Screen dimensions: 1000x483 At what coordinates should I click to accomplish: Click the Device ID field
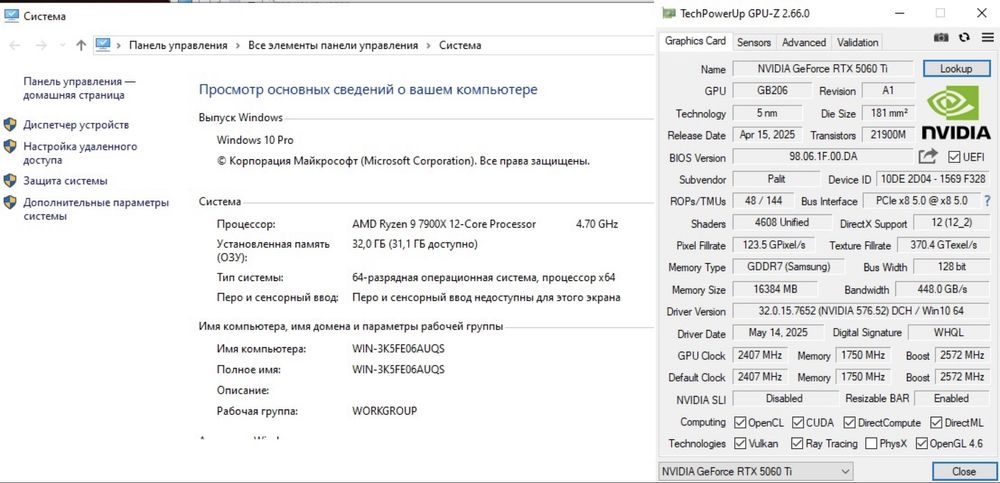(x=934, y=179)
